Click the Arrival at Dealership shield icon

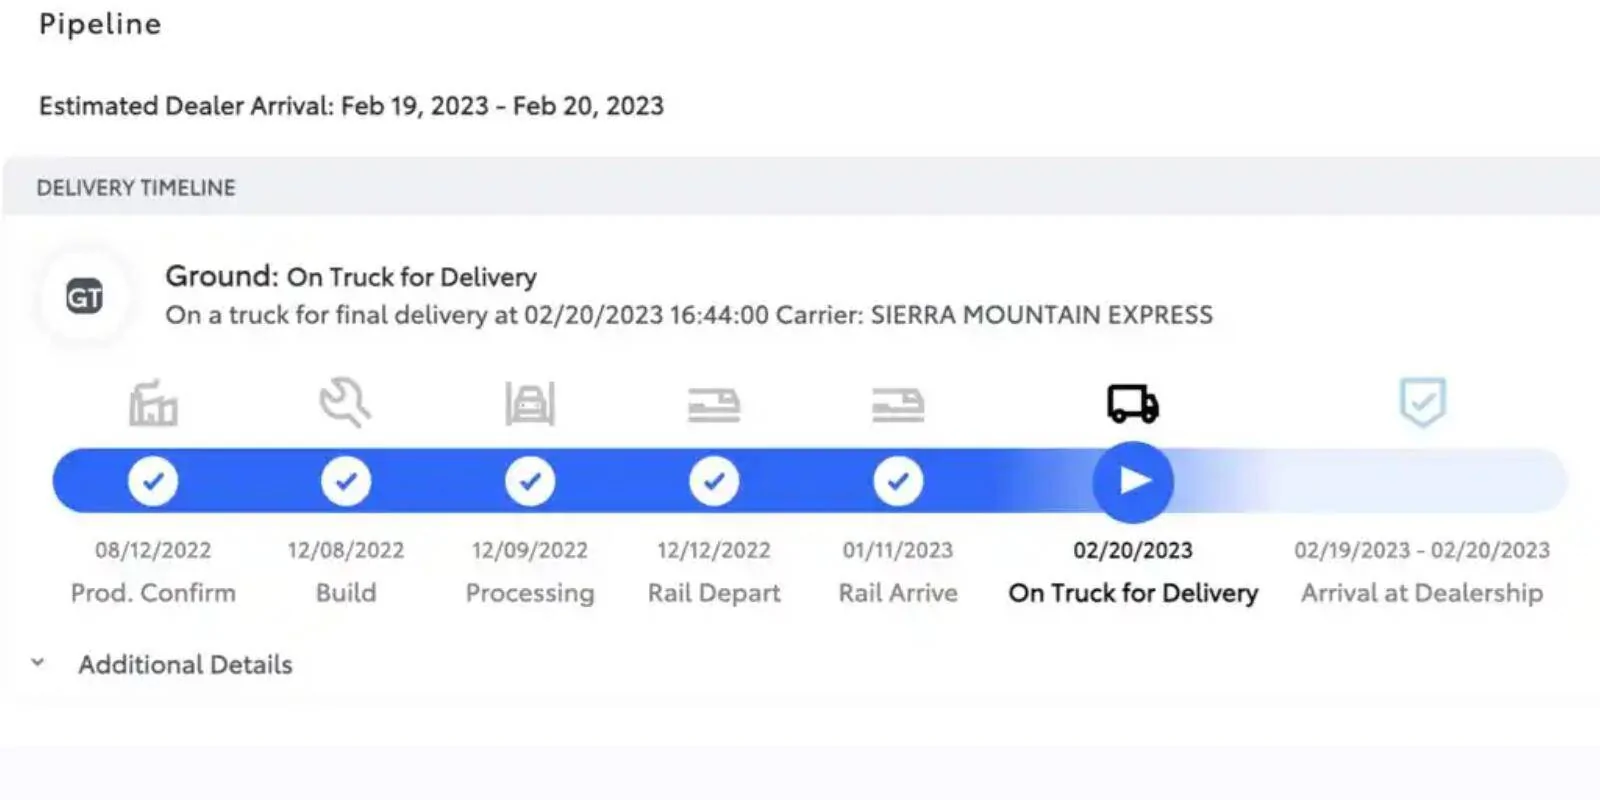pos(1422,402)
